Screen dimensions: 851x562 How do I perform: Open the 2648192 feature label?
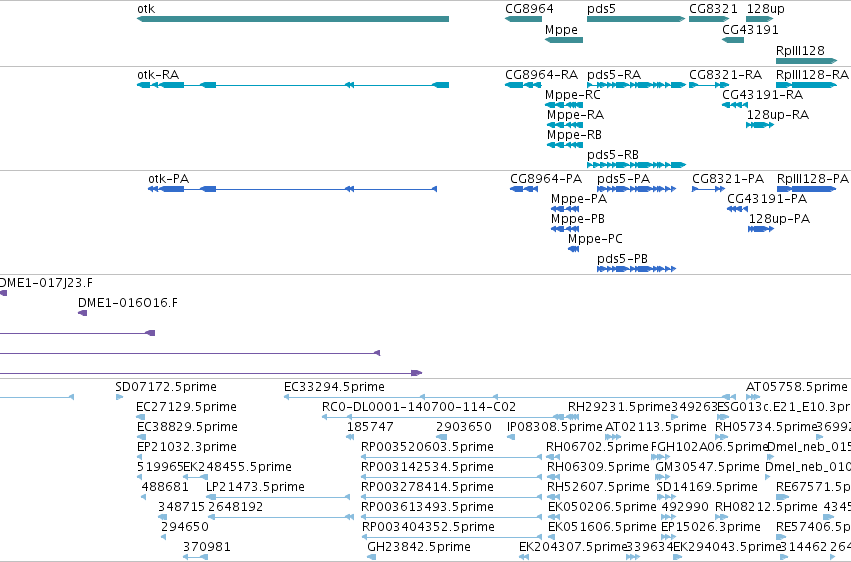click(236, 507)
